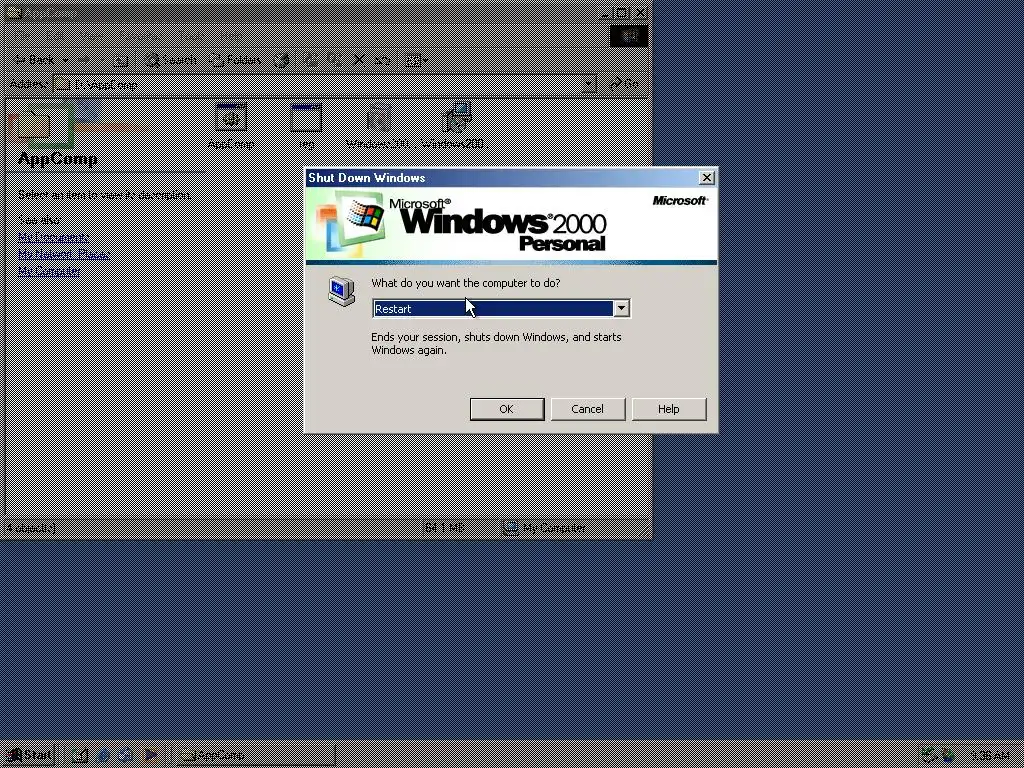Click the address bar showing D:\AppComp
The image size is (1024, 768).
coord(324,84)
